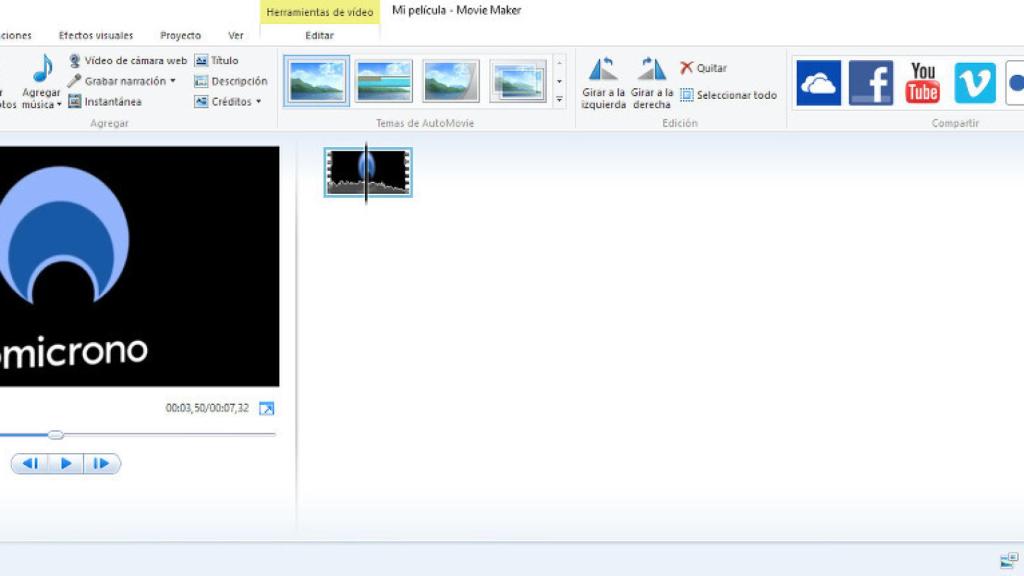Screen dimensions: 1024x576
Task: Insert a Título before the clip
Action: coord(220,60)
